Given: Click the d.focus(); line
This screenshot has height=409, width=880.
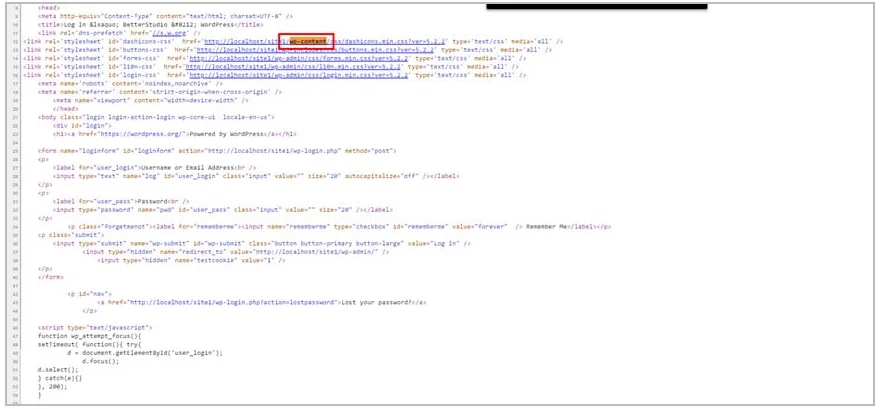Looking at the screenshot, I should pos(100,361).
